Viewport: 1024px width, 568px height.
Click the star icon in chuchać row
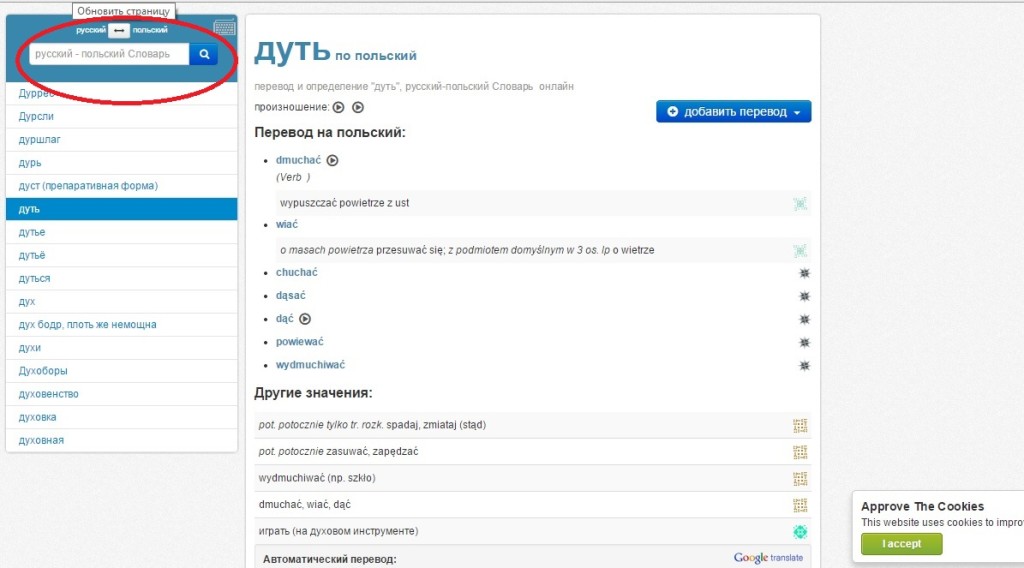pos(804,273)
